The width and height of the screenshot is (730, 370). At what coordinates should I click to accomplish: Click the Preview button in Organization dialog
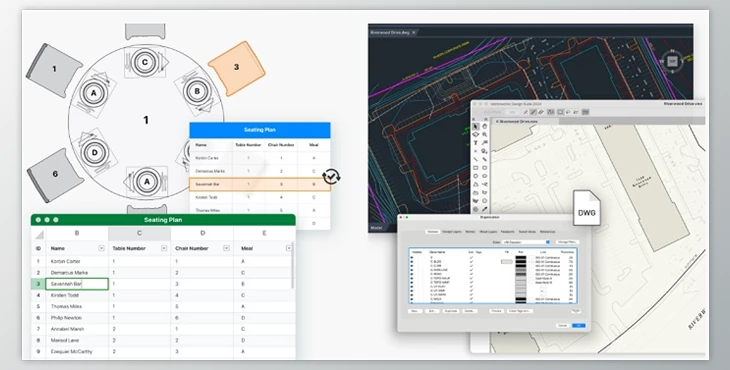point(496,311)
